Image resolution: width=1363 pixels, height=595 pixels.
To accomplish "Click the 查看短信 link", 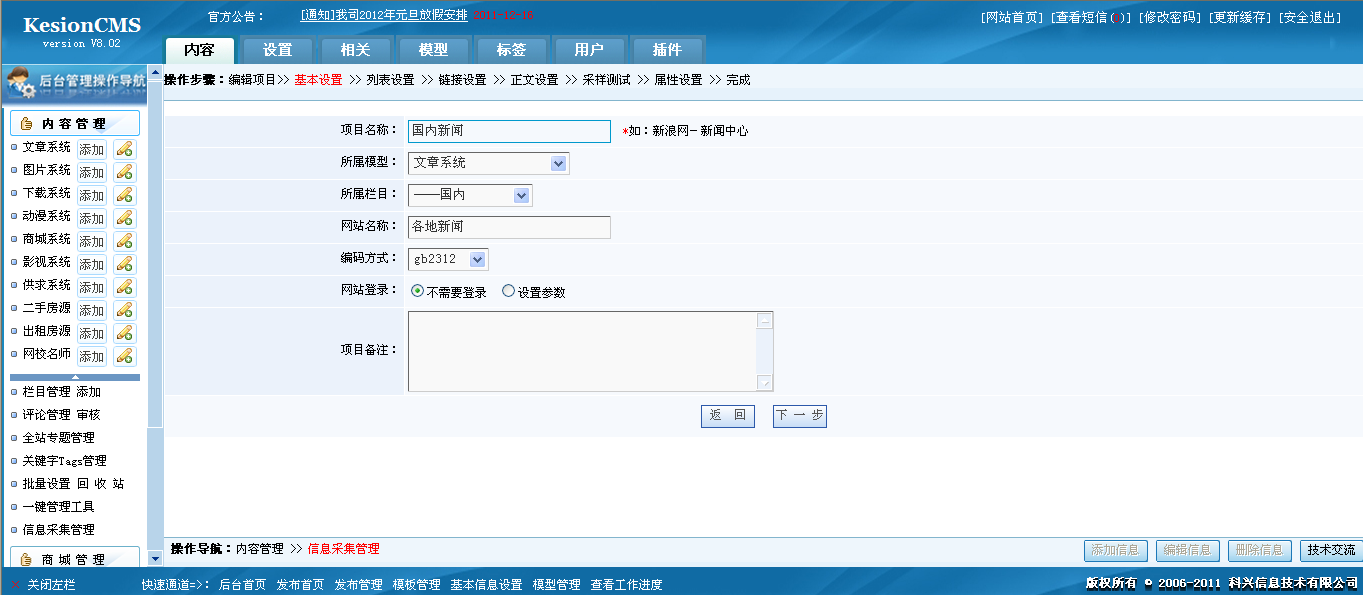I will tap(1090, 18).
